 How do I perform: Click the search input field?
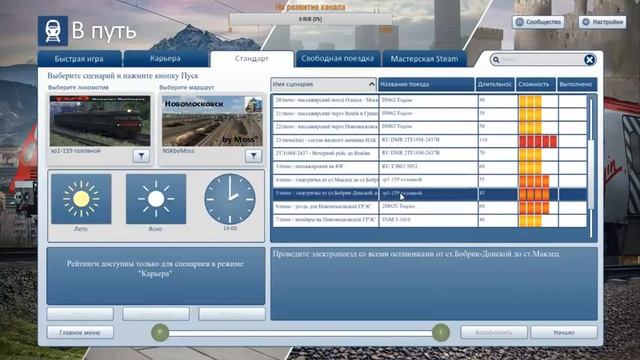click(542, 60)
